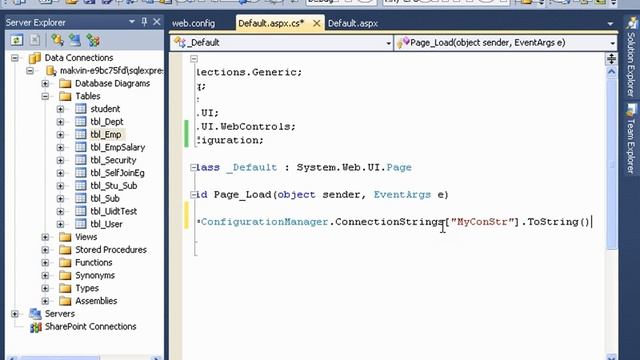
Task: Select the Functions folder label
Action: (93, 263)
